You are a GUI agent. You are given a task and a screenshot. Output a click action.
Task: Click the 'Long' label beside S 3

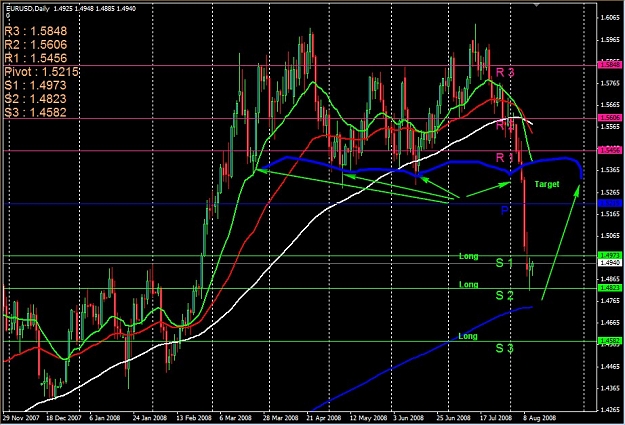[x=468, y=336]
